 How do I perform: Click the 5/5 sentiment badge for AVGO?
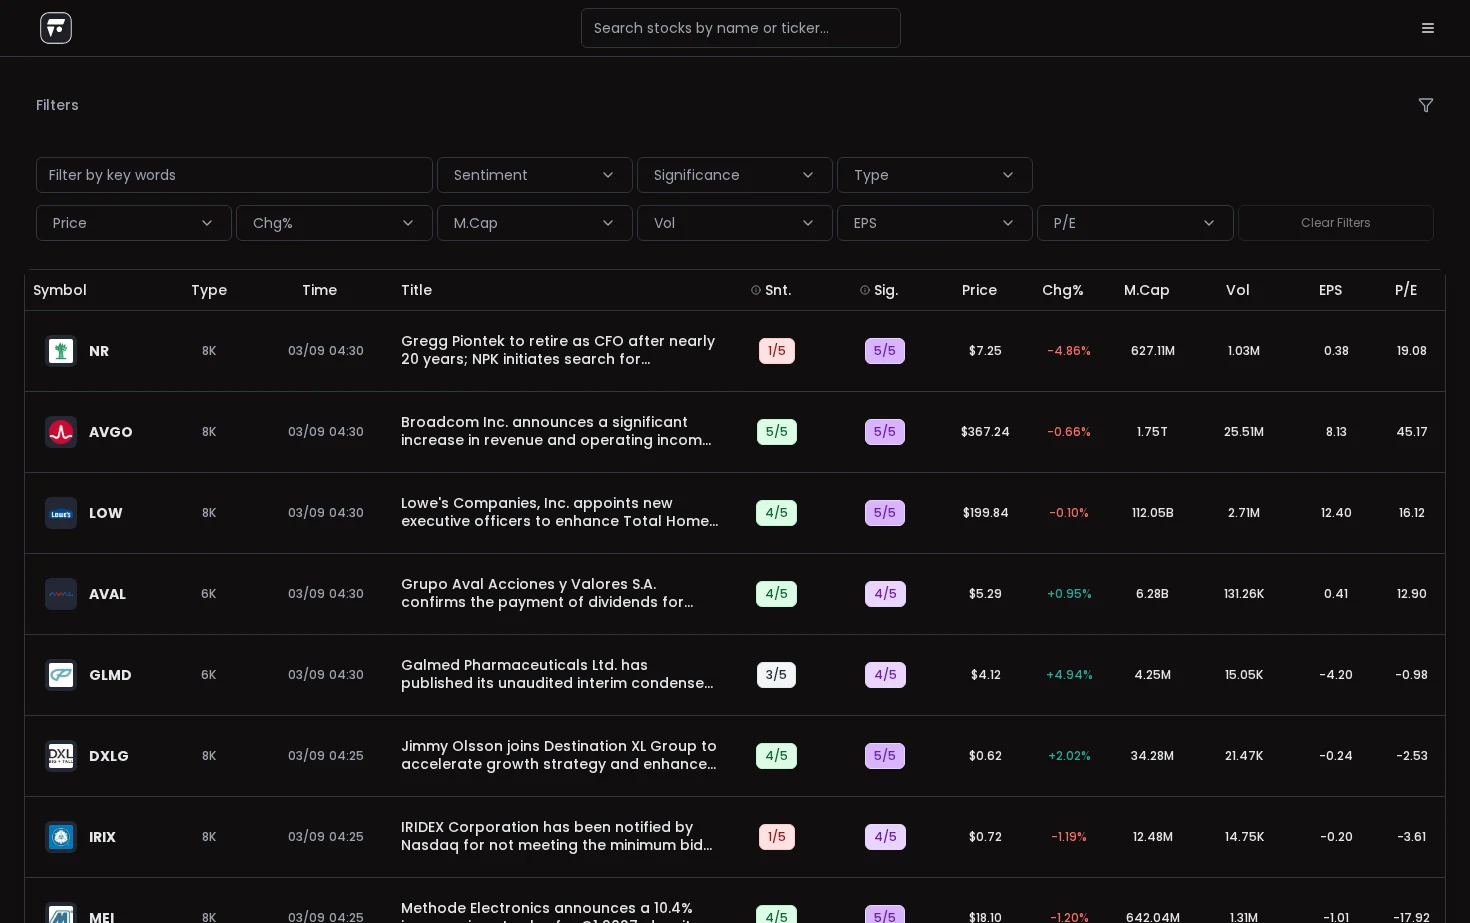click(x=777, y=432)
